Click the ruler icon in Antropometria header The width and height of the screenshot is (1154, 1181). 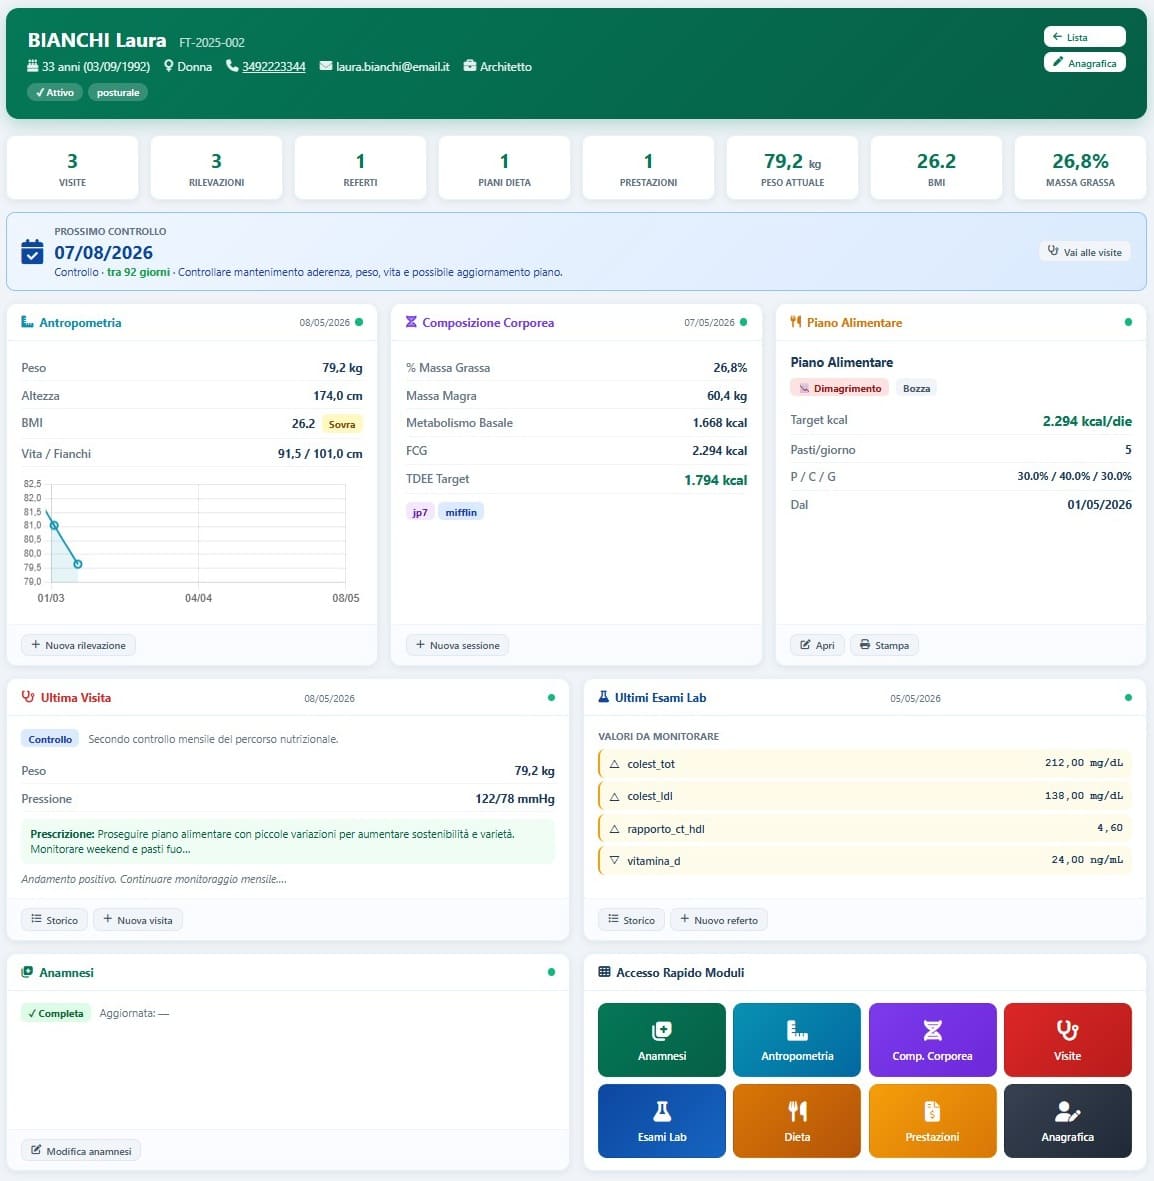pos(27,322)
